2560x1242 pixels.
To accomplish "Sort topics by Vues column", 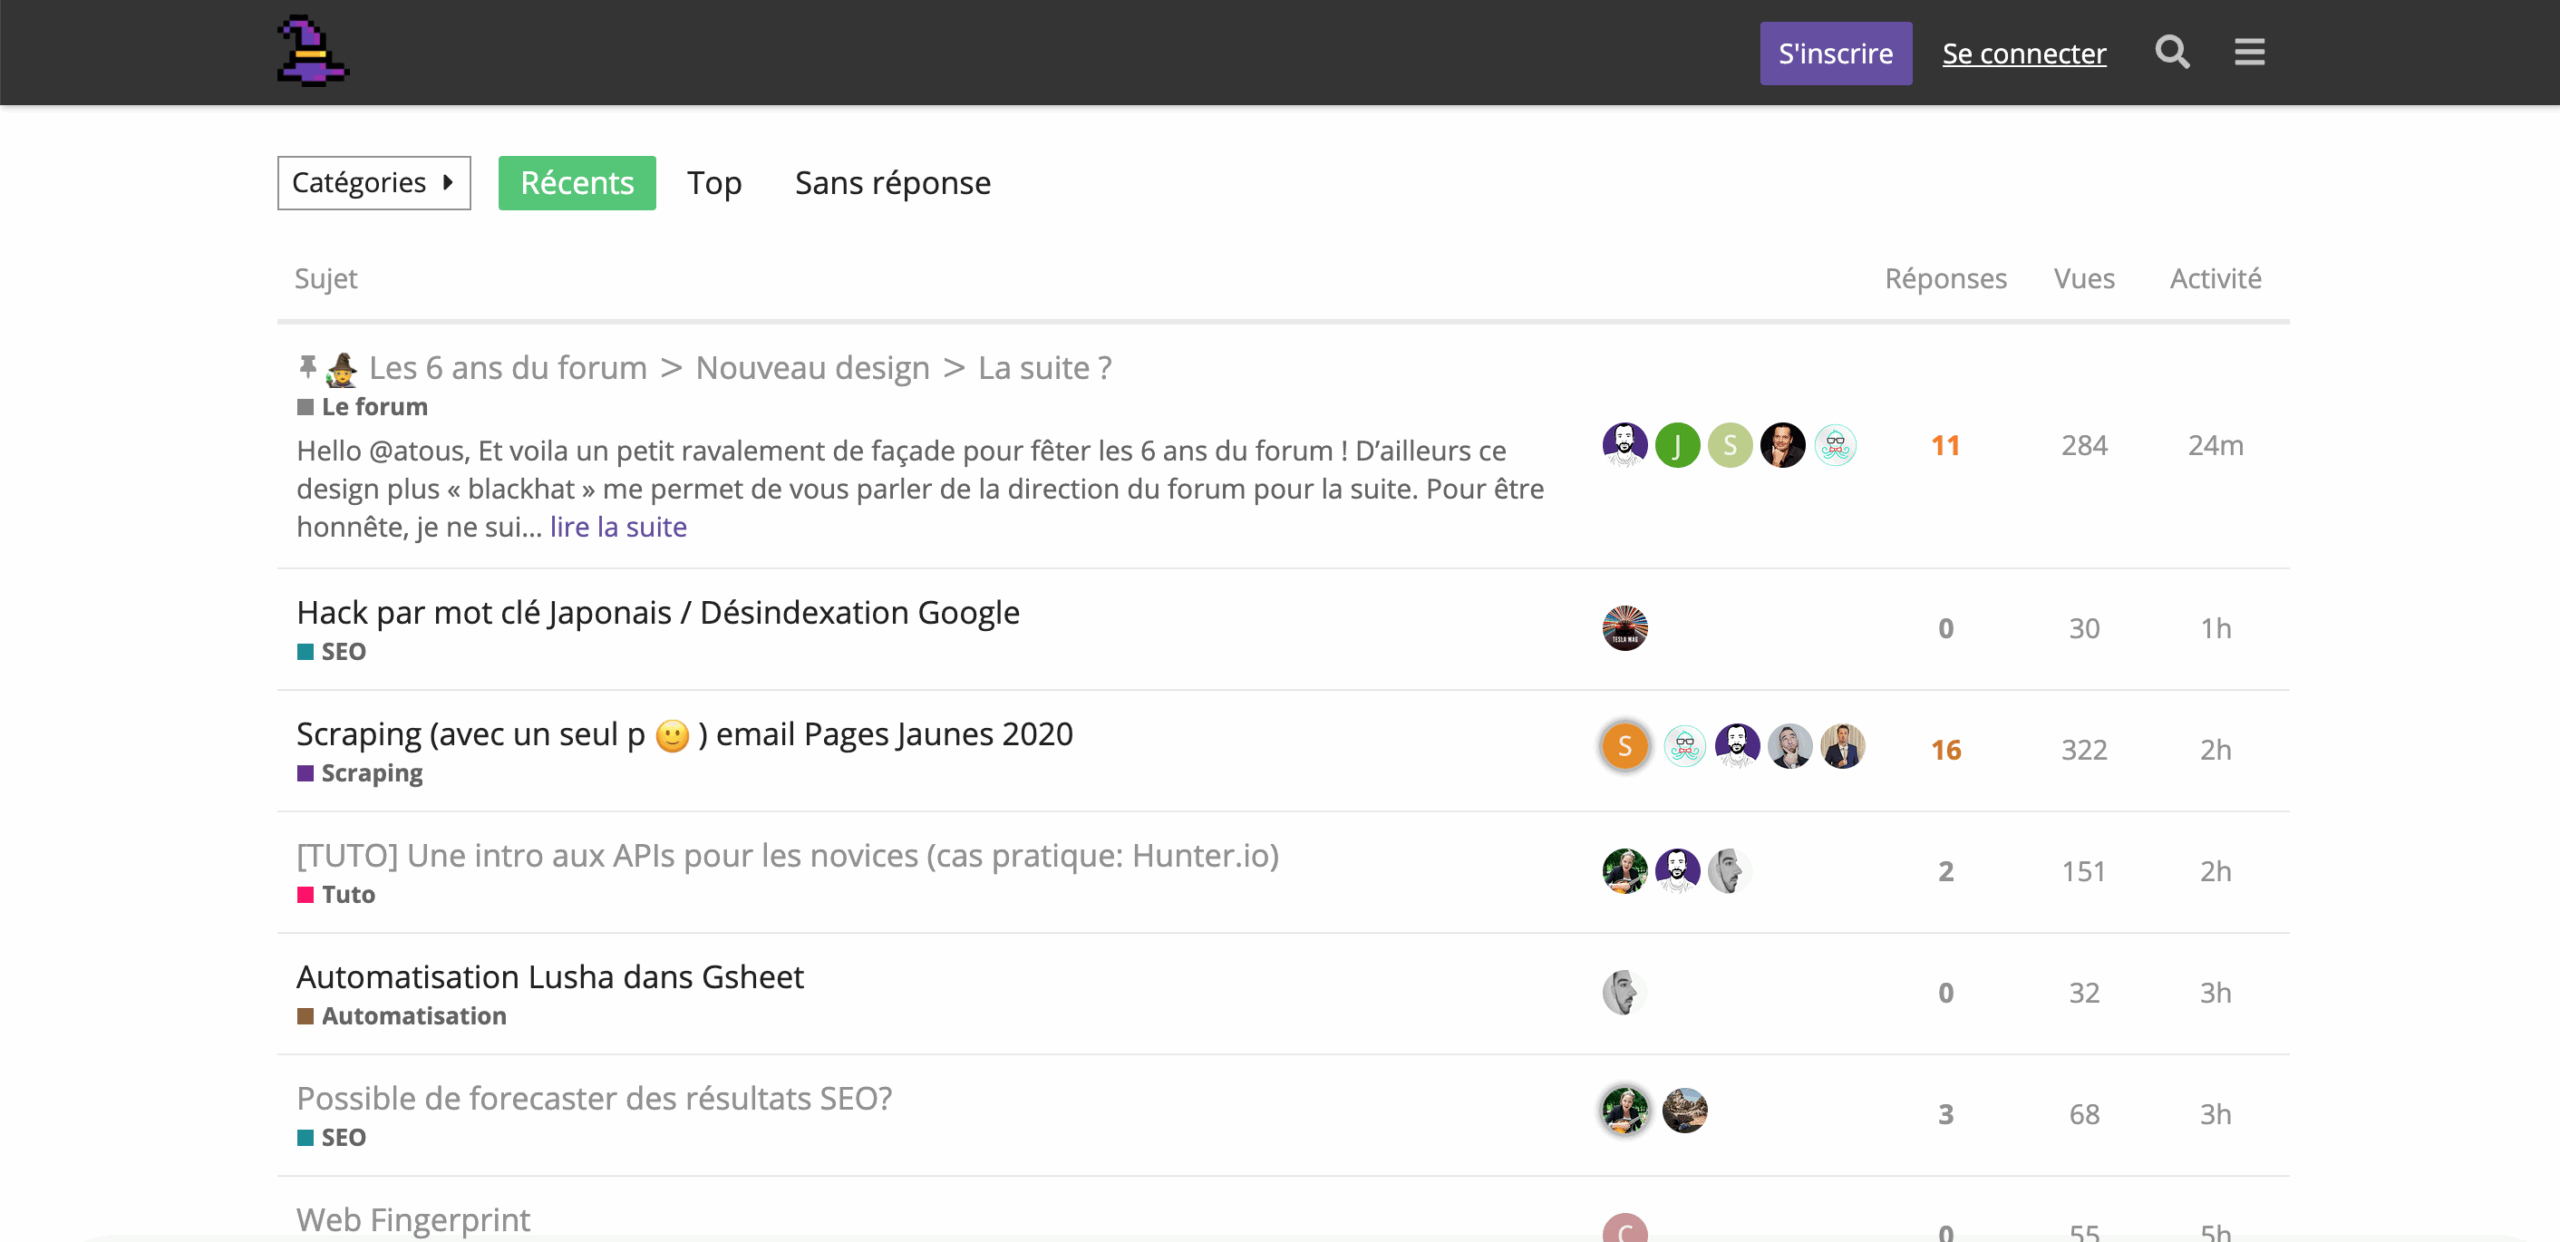I will [x=2084, y=278].
